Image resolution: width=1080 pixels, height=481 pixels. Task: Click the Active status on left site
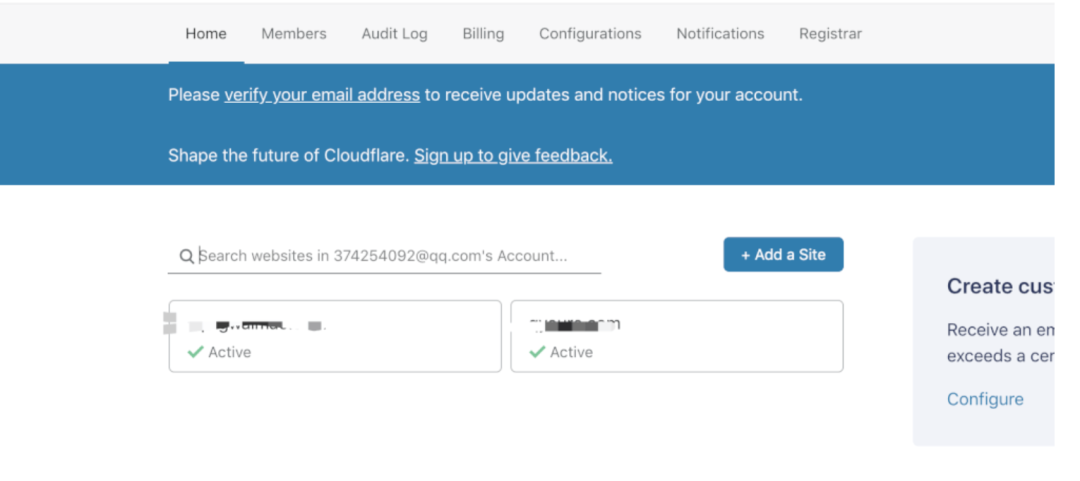point(230,352)
